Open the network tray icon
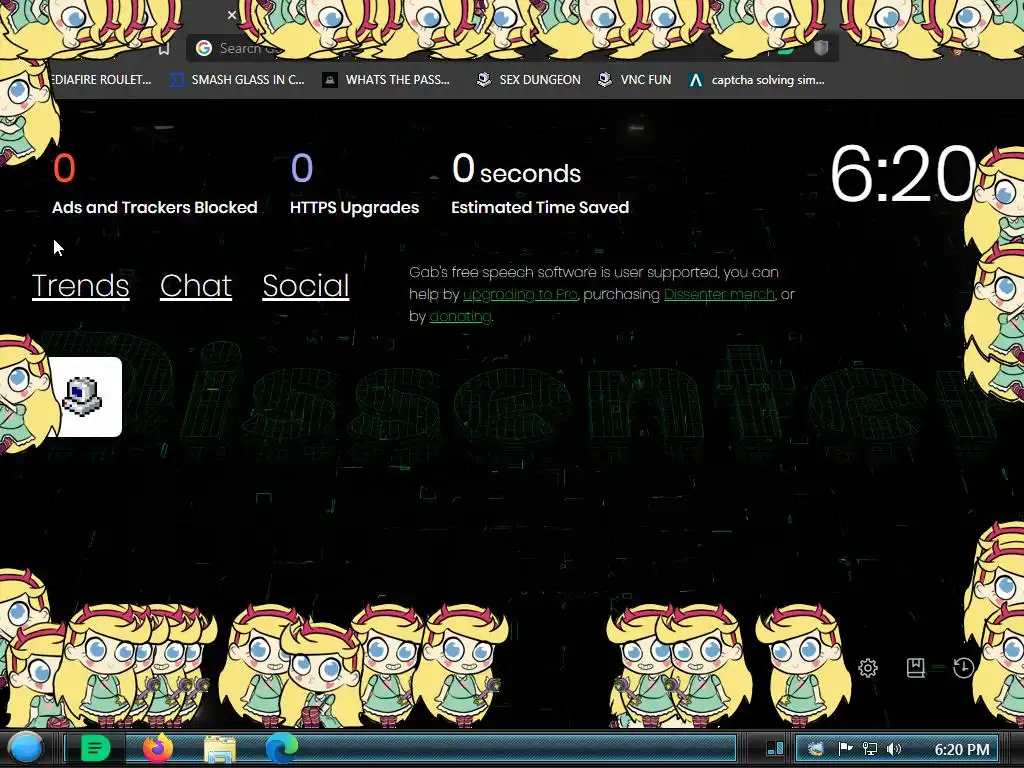 point(869,749)
